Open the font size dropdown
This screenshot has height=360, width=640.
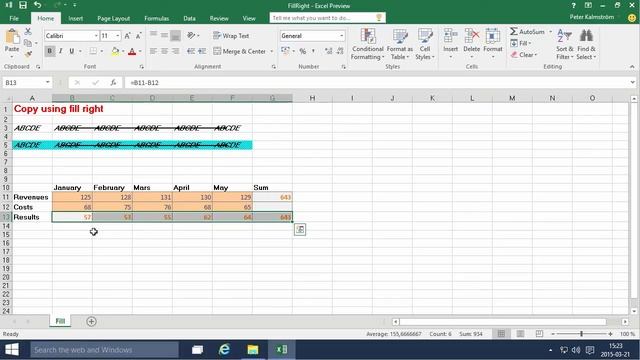(118, 36)
